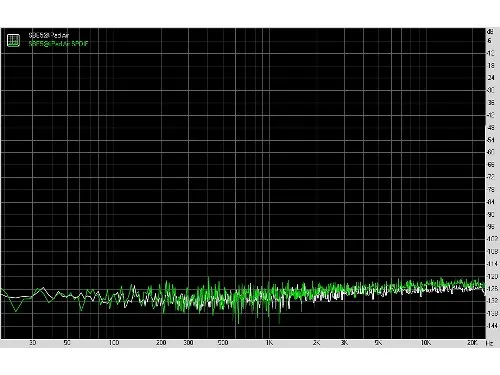The image size is (500, 375).
Task: Click the 20K frequency axis label
Action: pyautogui.click(x=473, y=343)
